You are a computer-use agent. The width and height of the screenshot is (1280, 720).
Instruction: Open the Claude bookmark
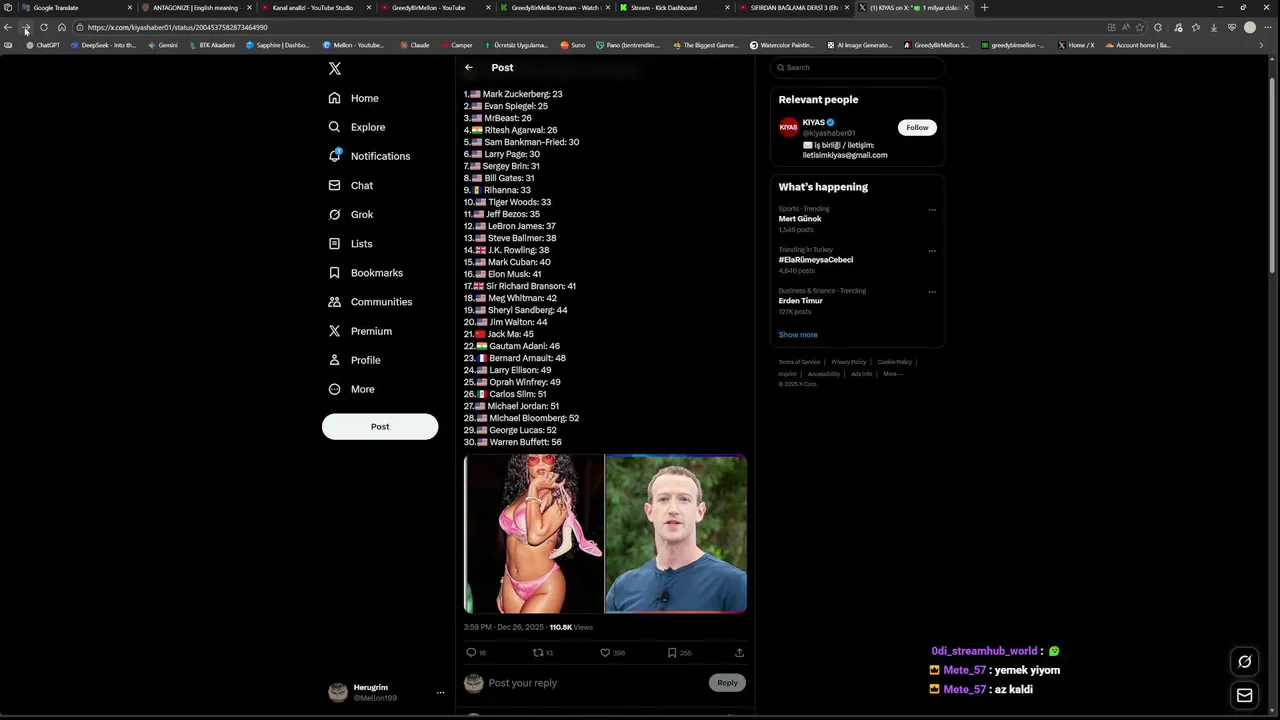pos(414,45)
